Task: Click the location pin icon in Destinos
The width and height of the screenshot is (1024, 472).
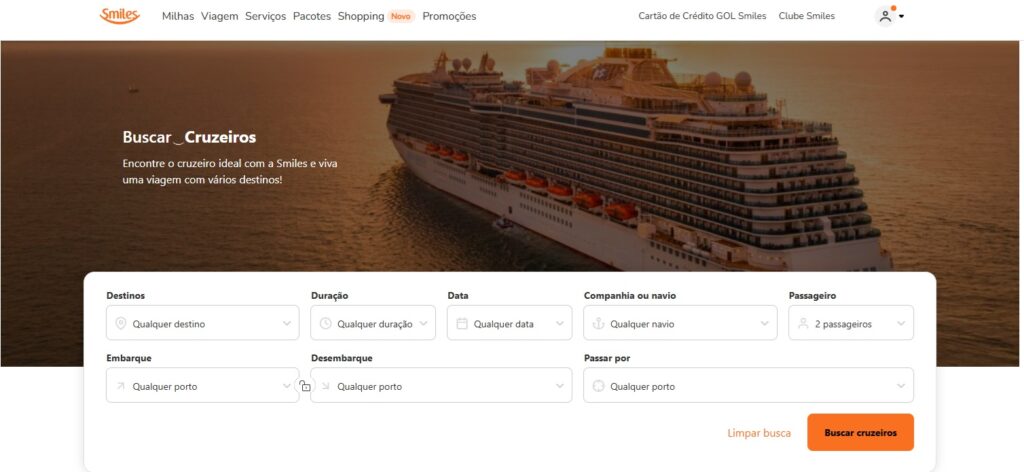Action: 120,324
